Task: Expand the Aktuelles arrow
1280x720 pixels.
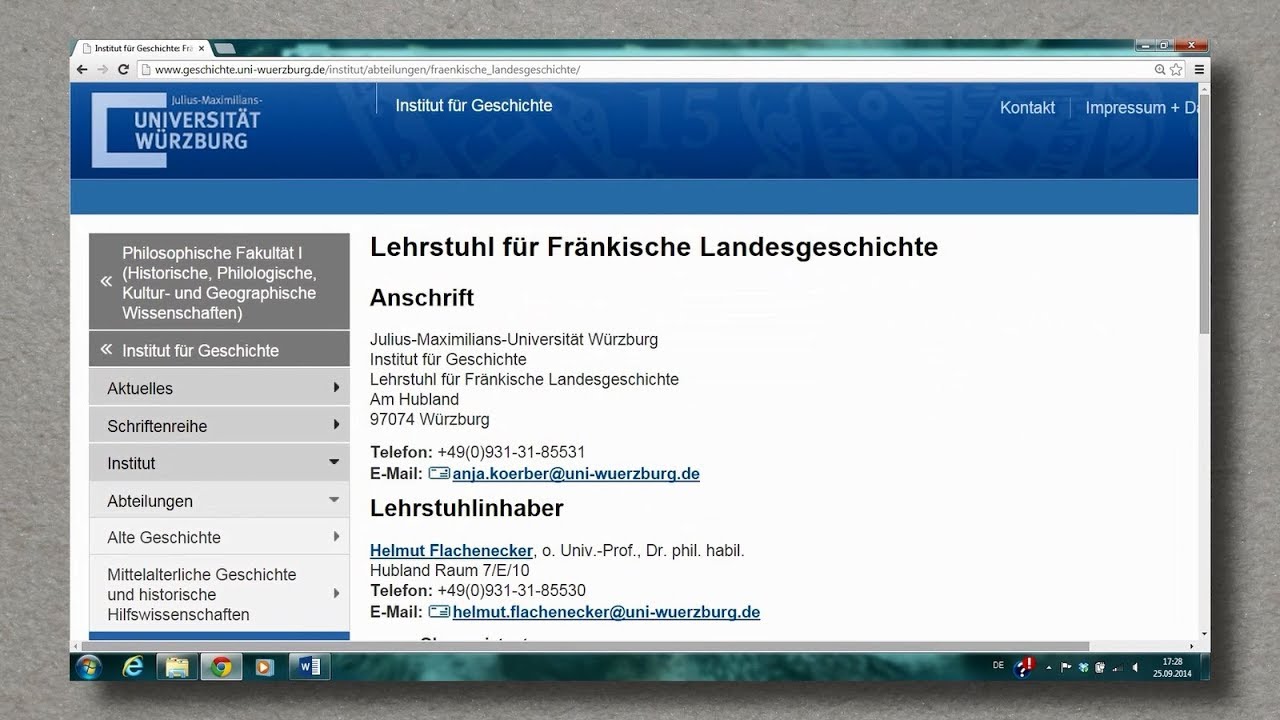Action: (x=336, y=387)
